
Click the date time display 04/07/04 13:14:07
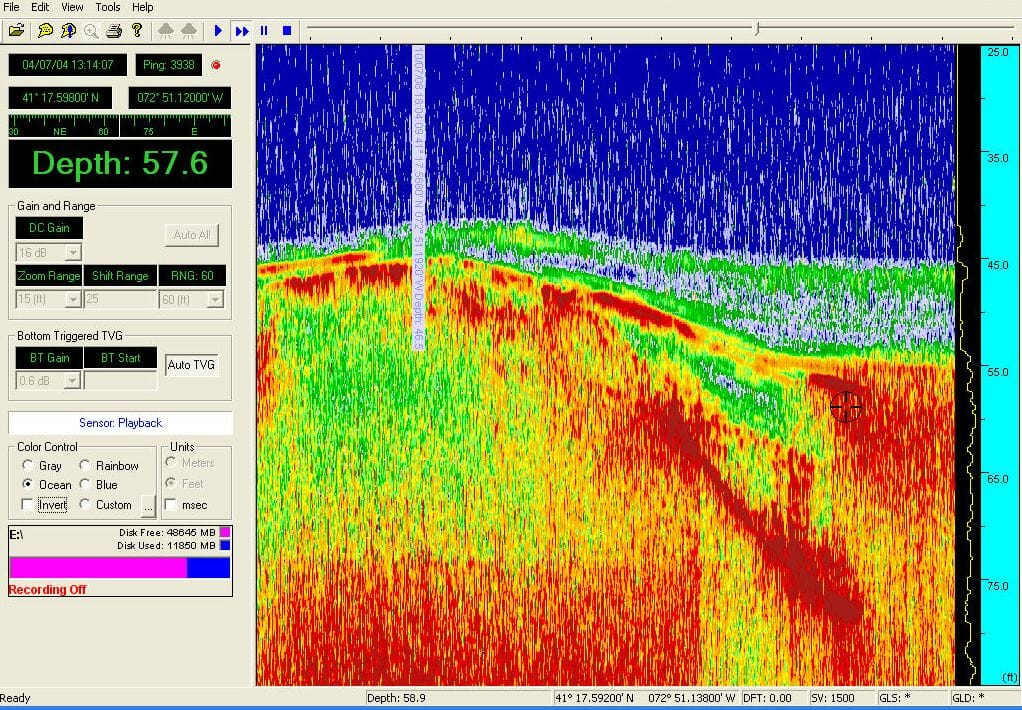pyautogui.click(x=68, y=65)
